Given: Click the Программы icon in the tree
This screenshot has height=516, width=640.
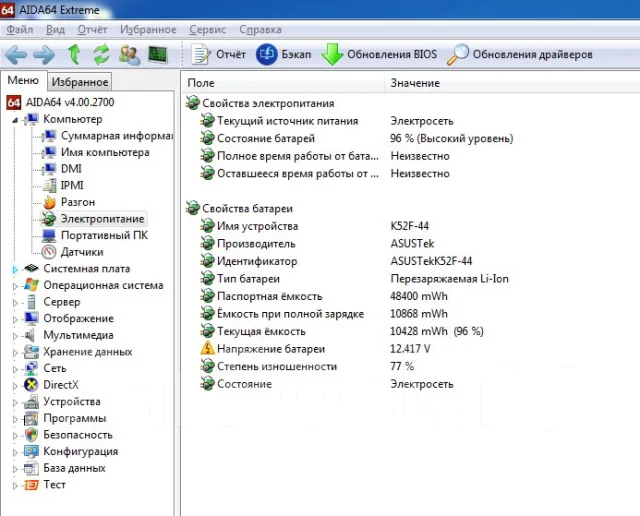Looking at the screenshot, I should tap(31, 418).
